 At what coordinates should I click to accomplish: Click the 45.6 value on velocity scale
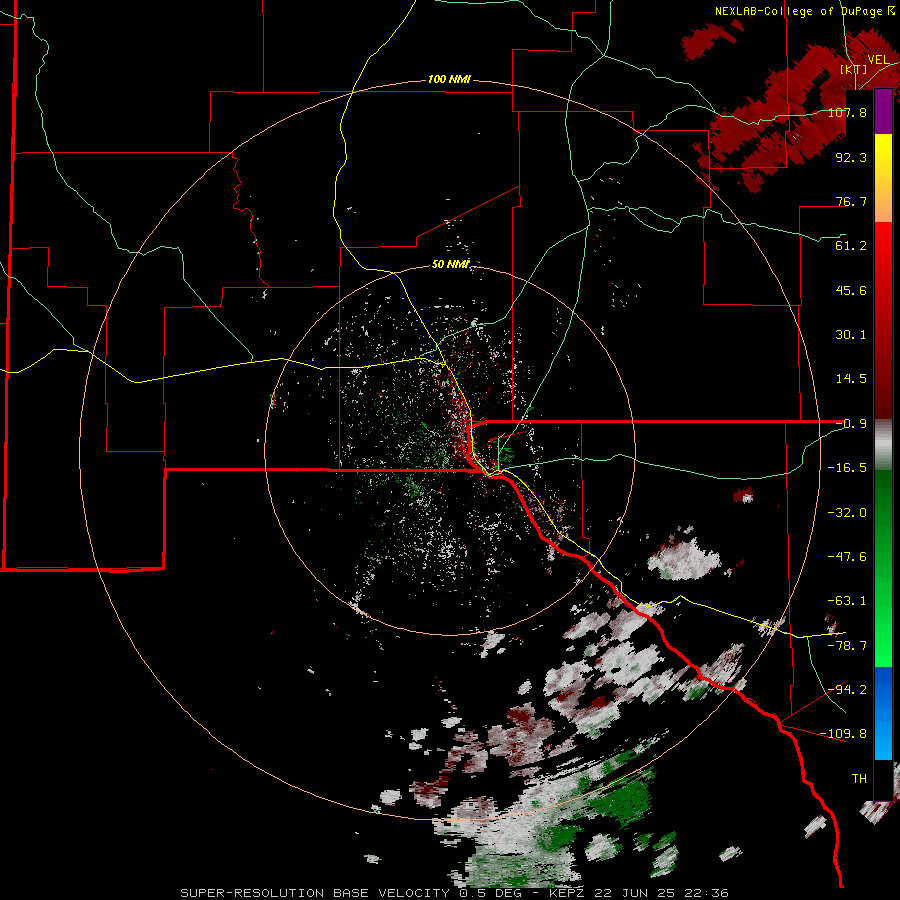click(x=851, y=290)
